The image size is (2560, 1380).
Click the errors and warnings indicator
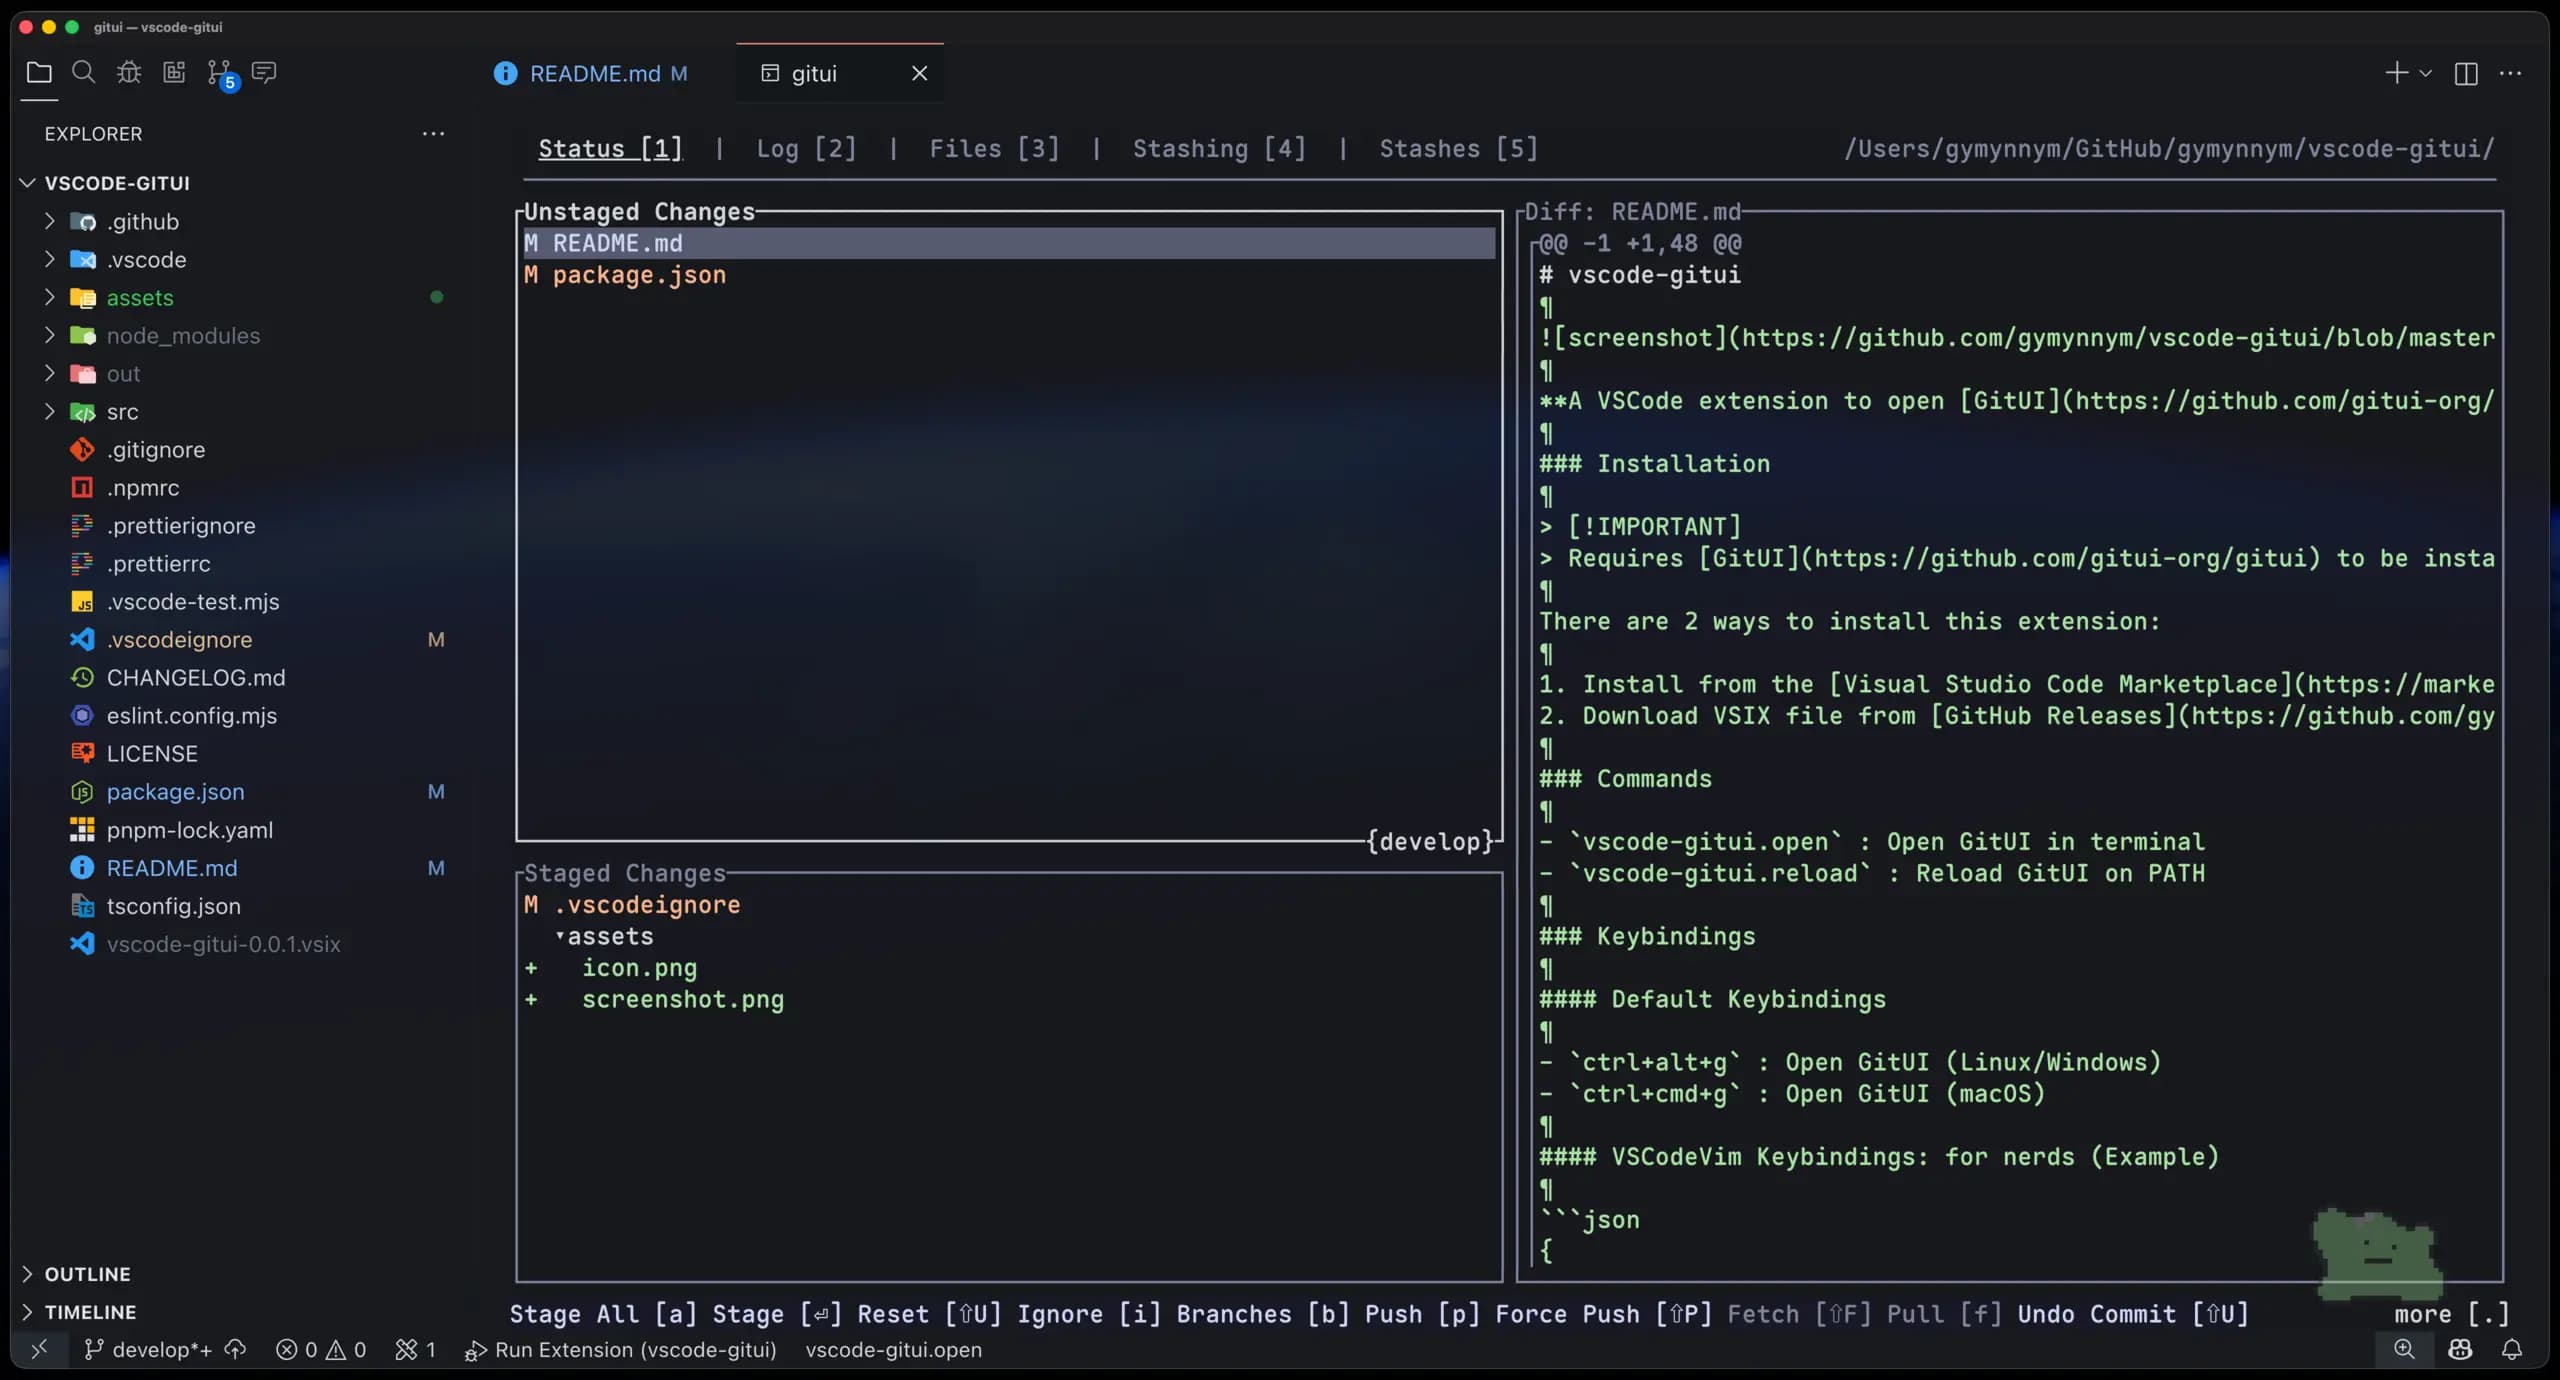[320, 1349]
